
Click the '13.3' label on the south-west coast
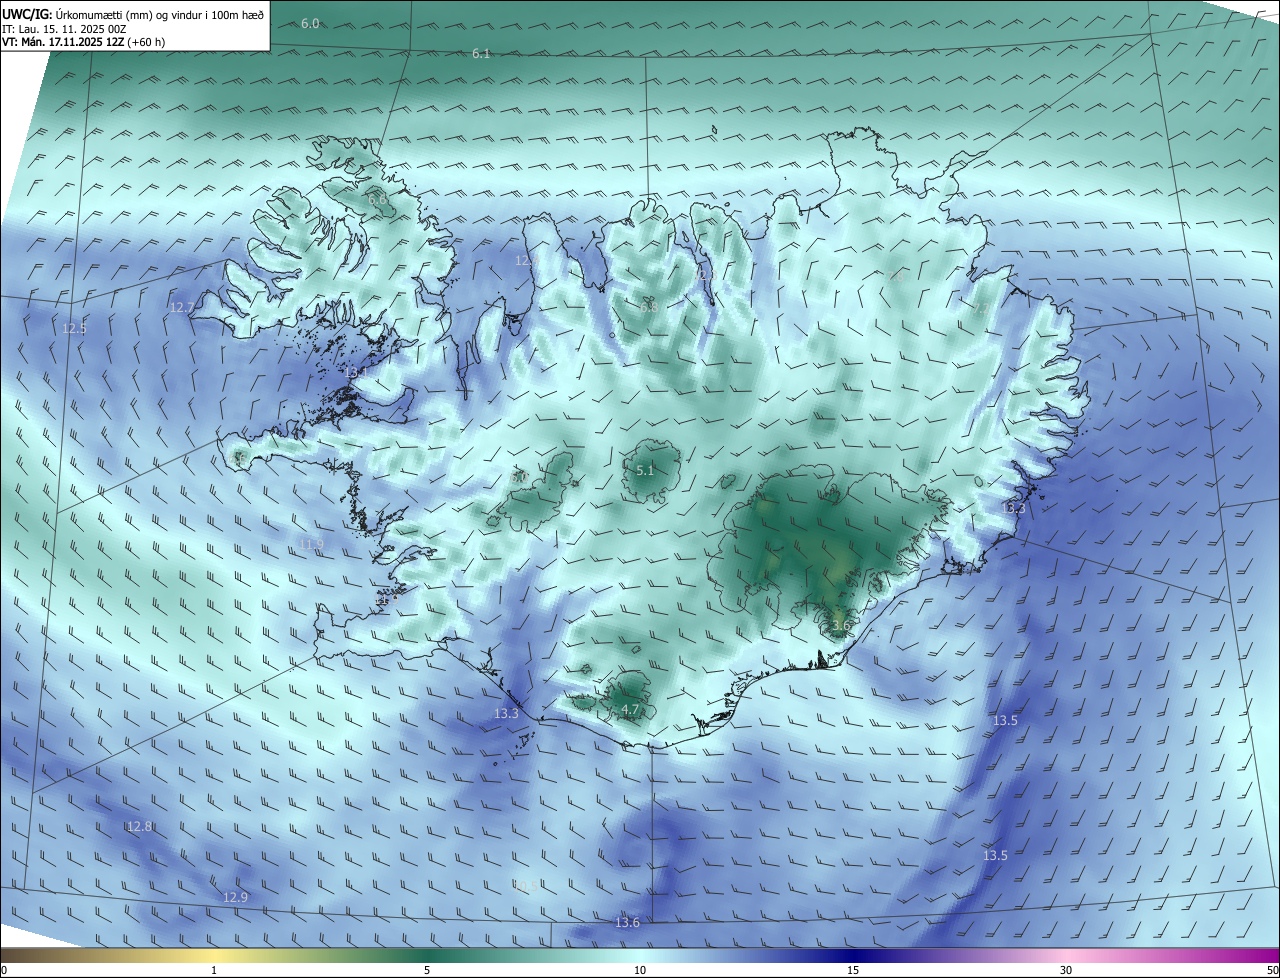pos(507,713)
